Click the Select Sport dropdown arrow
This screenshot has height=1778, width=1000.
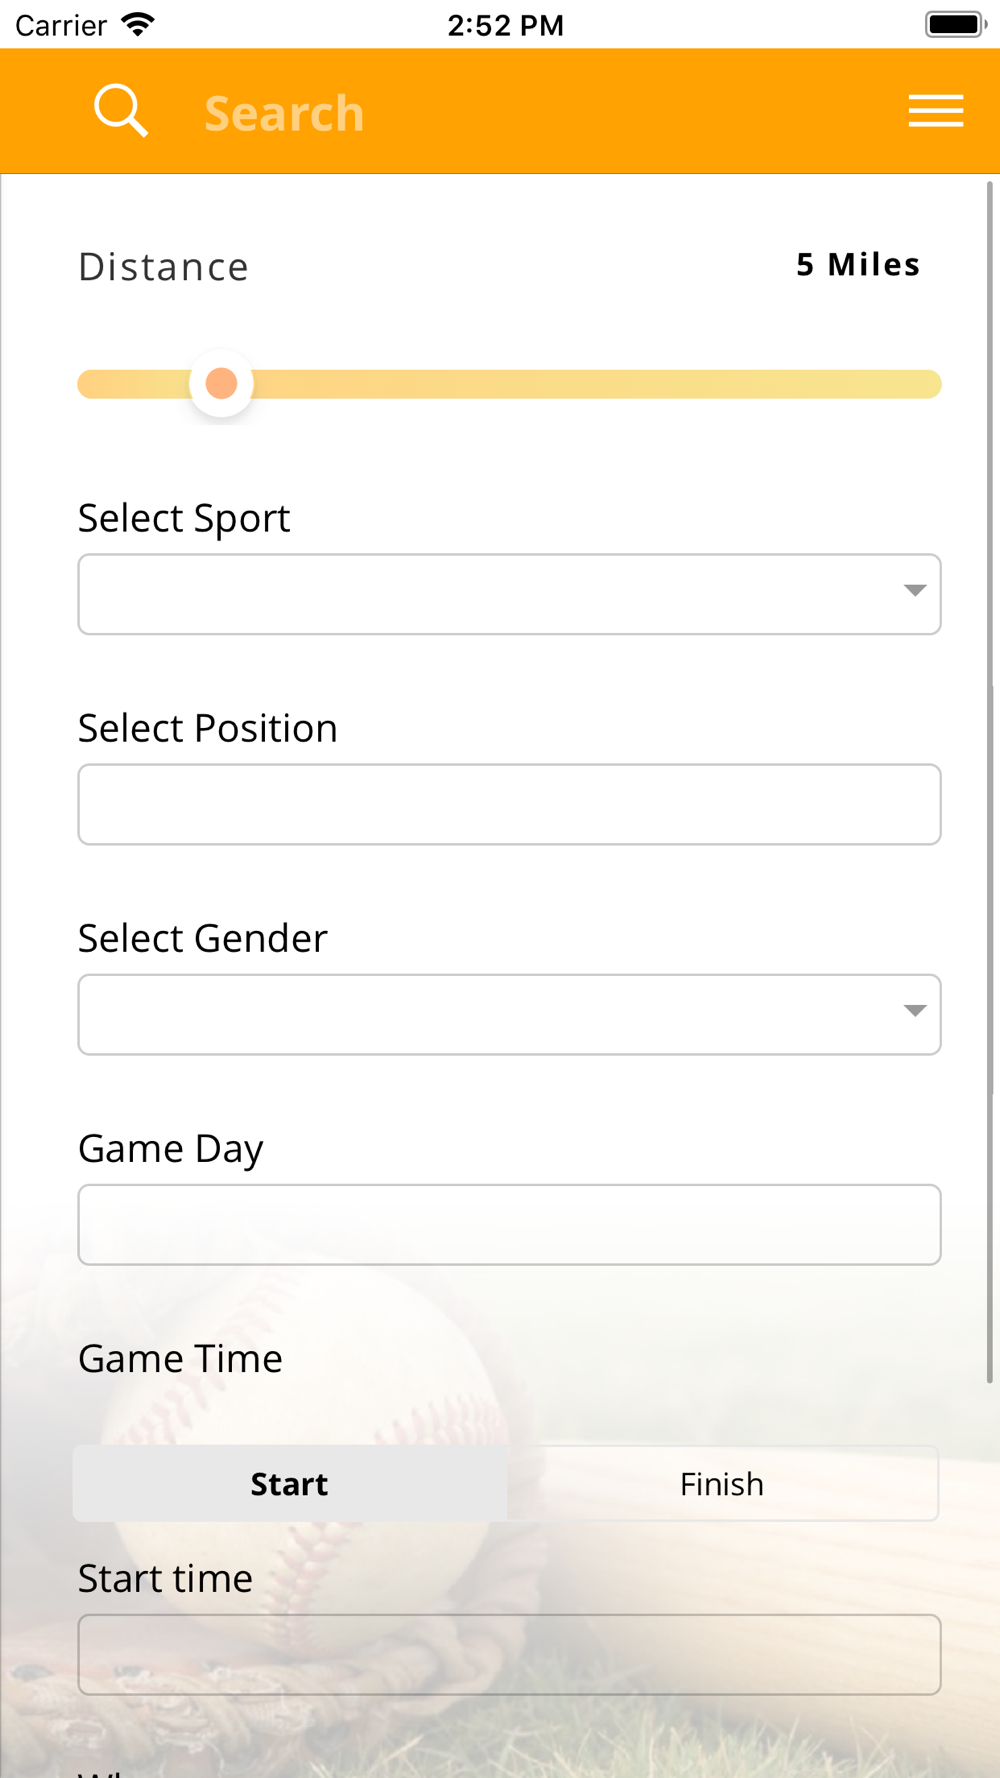[x=914, y=591]
